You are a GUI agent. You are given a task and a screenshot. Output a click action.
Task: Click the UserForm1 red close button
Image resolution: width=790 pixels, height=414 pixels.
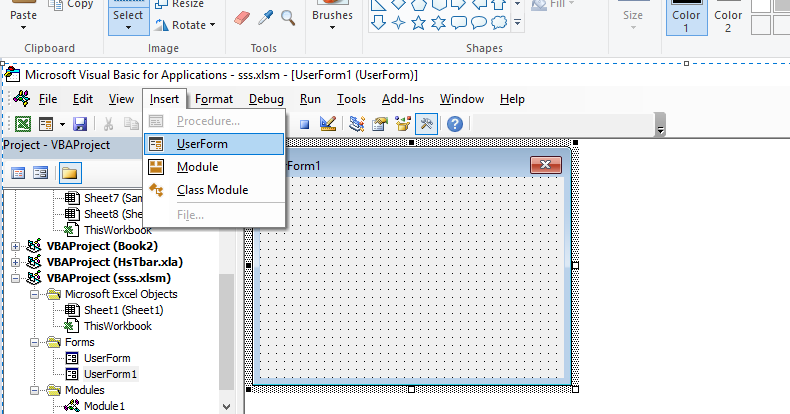click(x=546, y=165)
